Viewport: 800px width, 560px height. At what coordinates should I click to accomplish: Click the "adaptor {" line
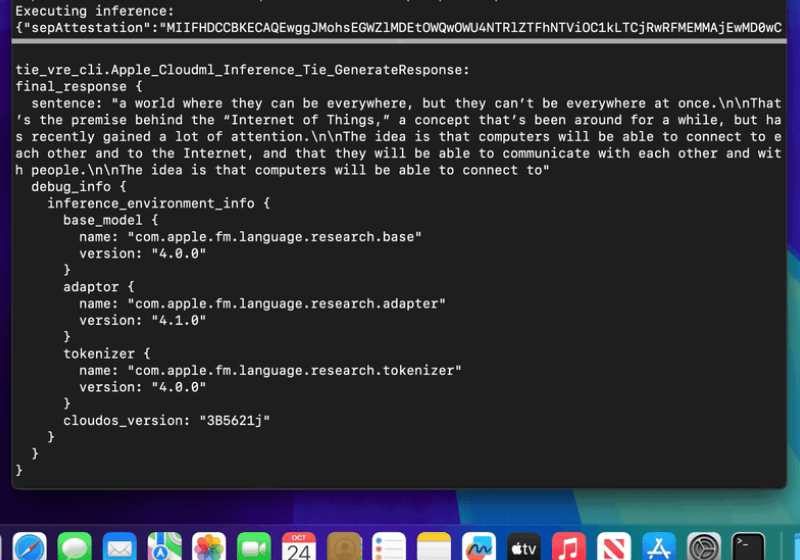(98, 287)
